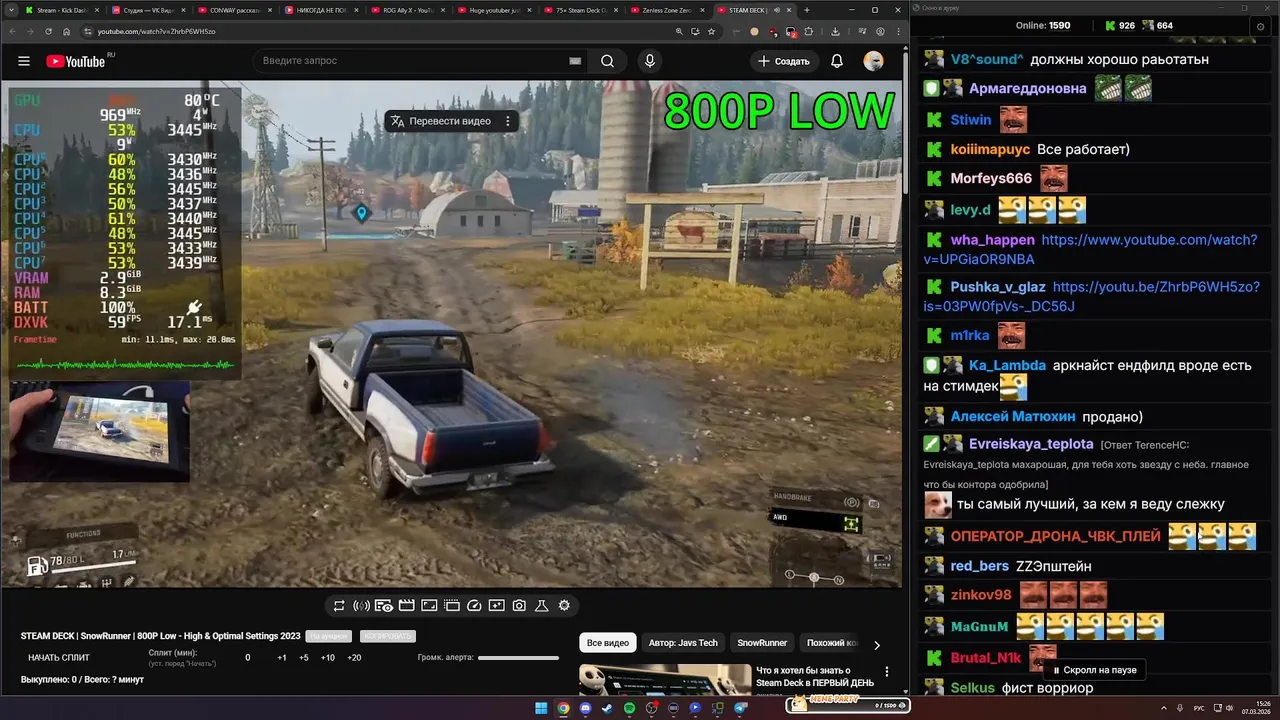This screenshot has width=1280, height=720.
Task: Open Chrome extensions puzzle icon
Action: coord(808,31)
